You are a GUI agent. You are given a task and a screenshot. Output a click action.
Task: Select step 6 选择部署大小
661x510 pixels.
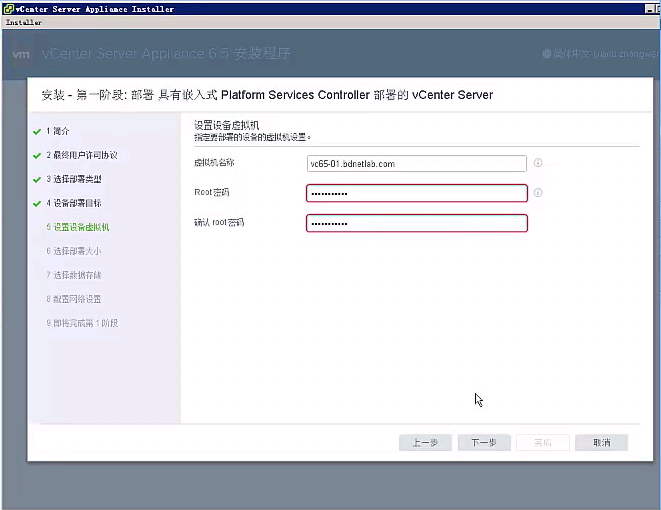pyautogui.click(x=74, y=251)
